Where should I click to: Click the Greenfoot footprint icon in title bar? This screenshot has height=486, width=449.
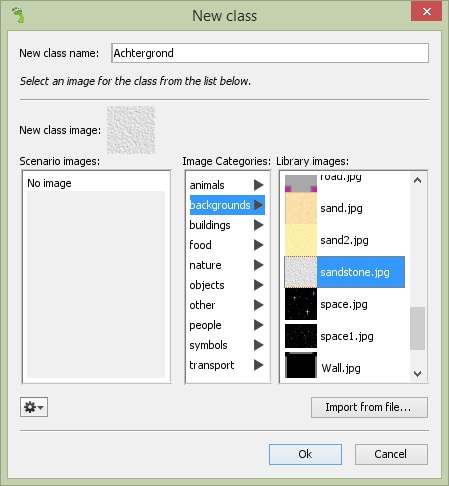(x=18, y=15)
